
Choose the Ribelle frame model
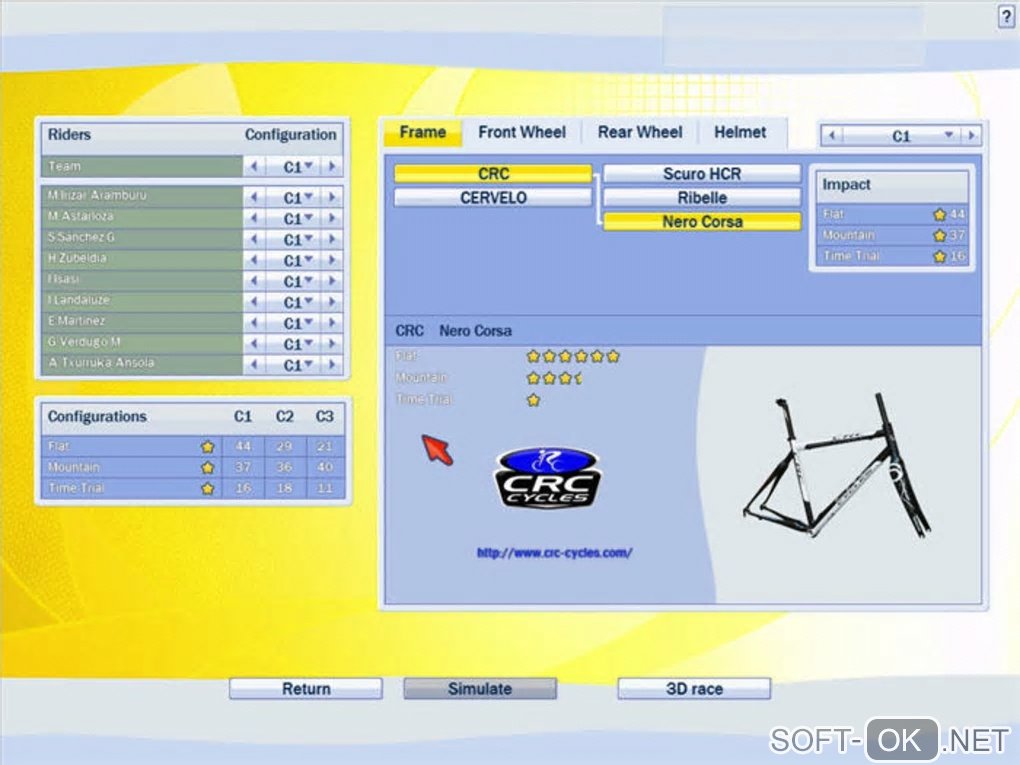pyautogui.click(x=702, y=198)
